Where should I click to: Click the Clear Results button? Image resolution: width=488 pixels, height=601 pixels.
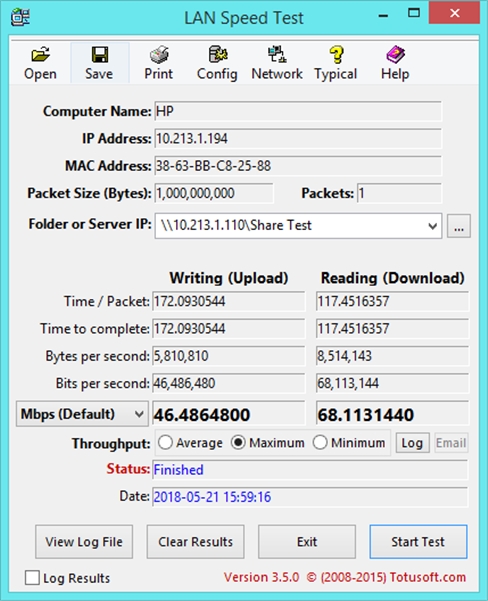click(x=196, y=542)
